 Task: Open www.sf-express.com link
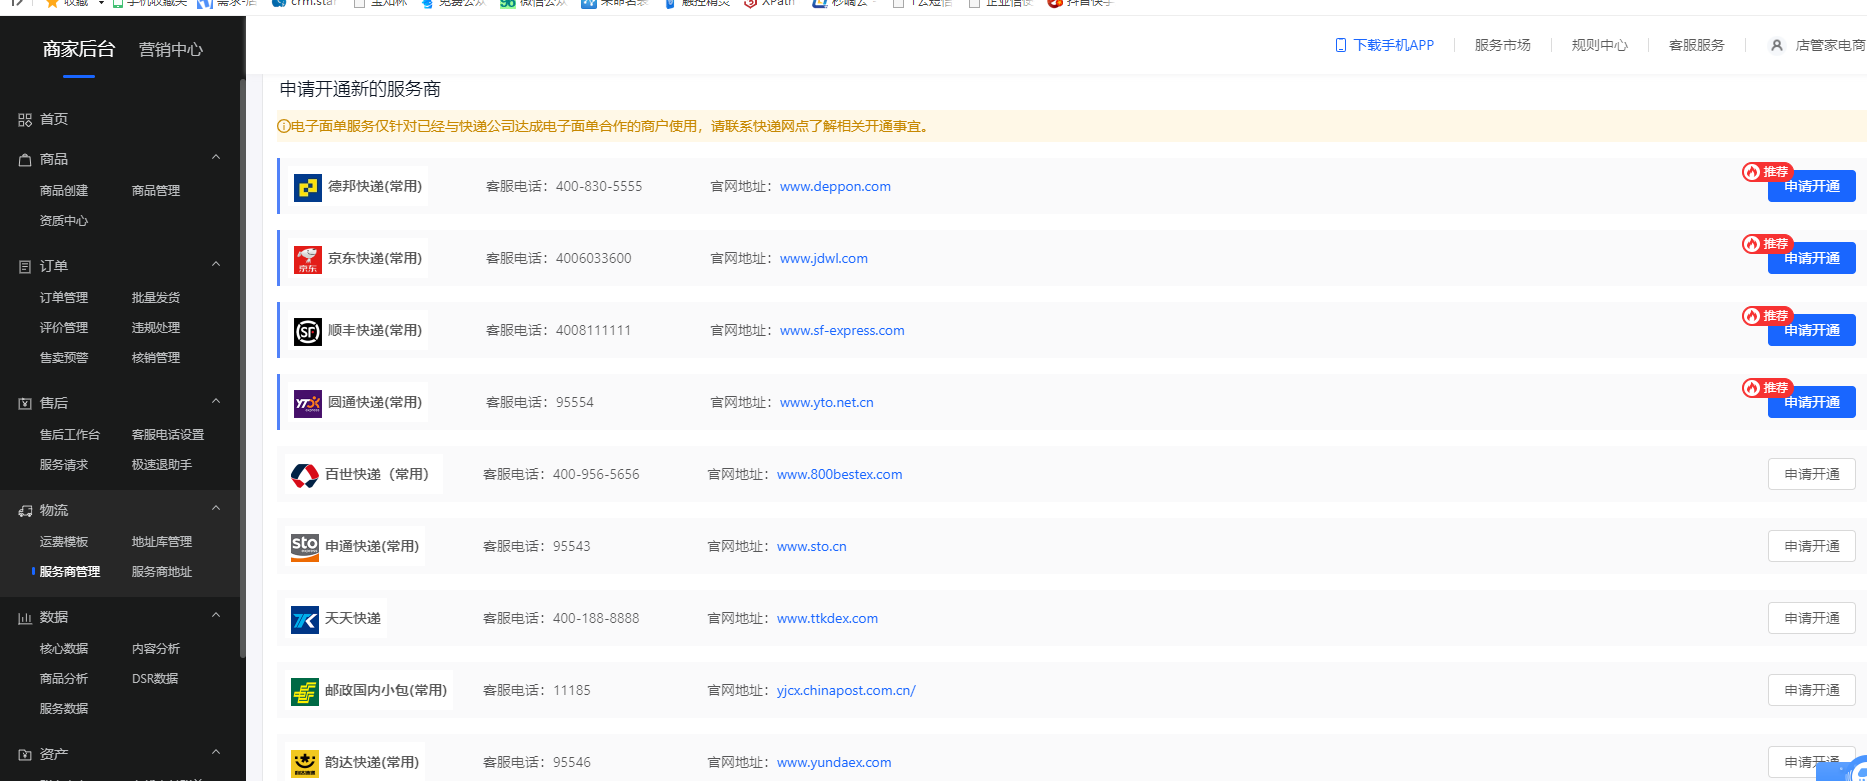click(842, 331)
